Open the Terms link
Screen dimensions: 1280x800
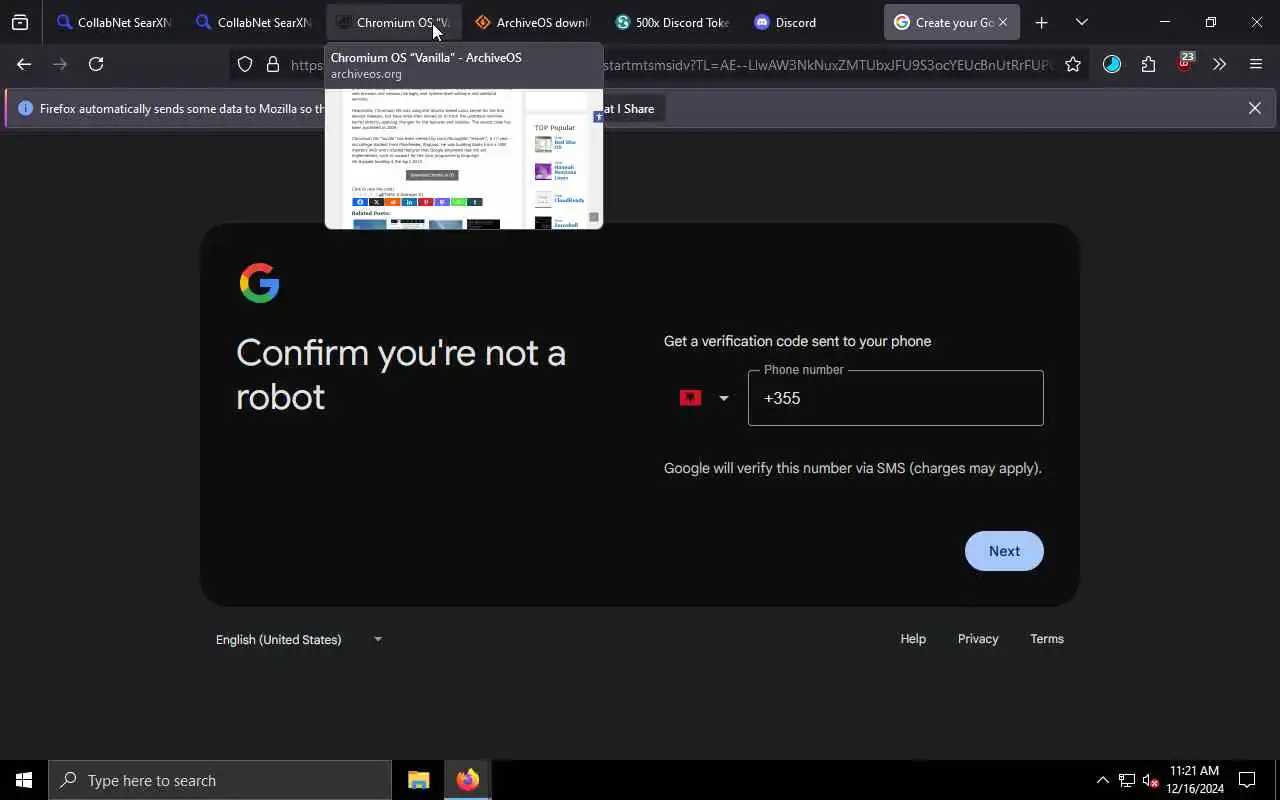(1047, 639)
